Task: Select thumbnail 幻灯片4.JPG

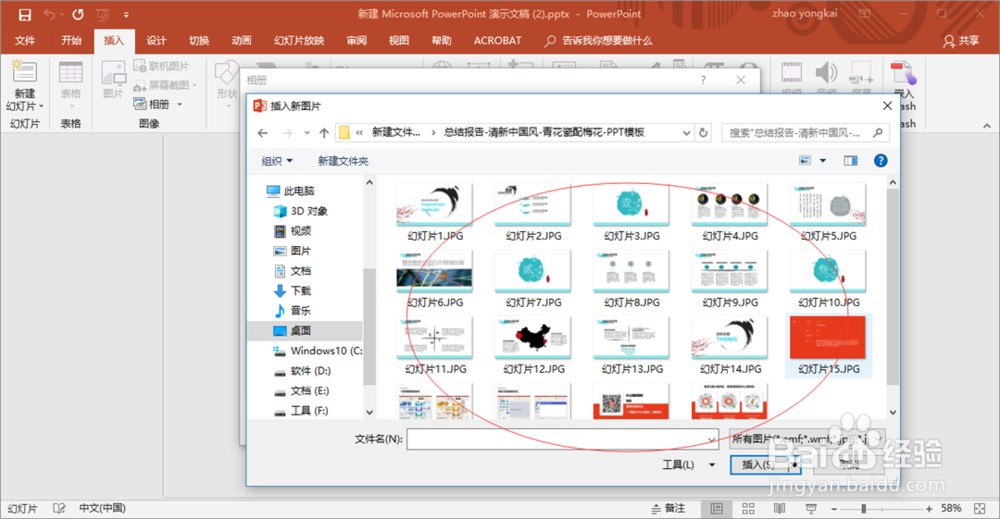Action: coord(730,212)
